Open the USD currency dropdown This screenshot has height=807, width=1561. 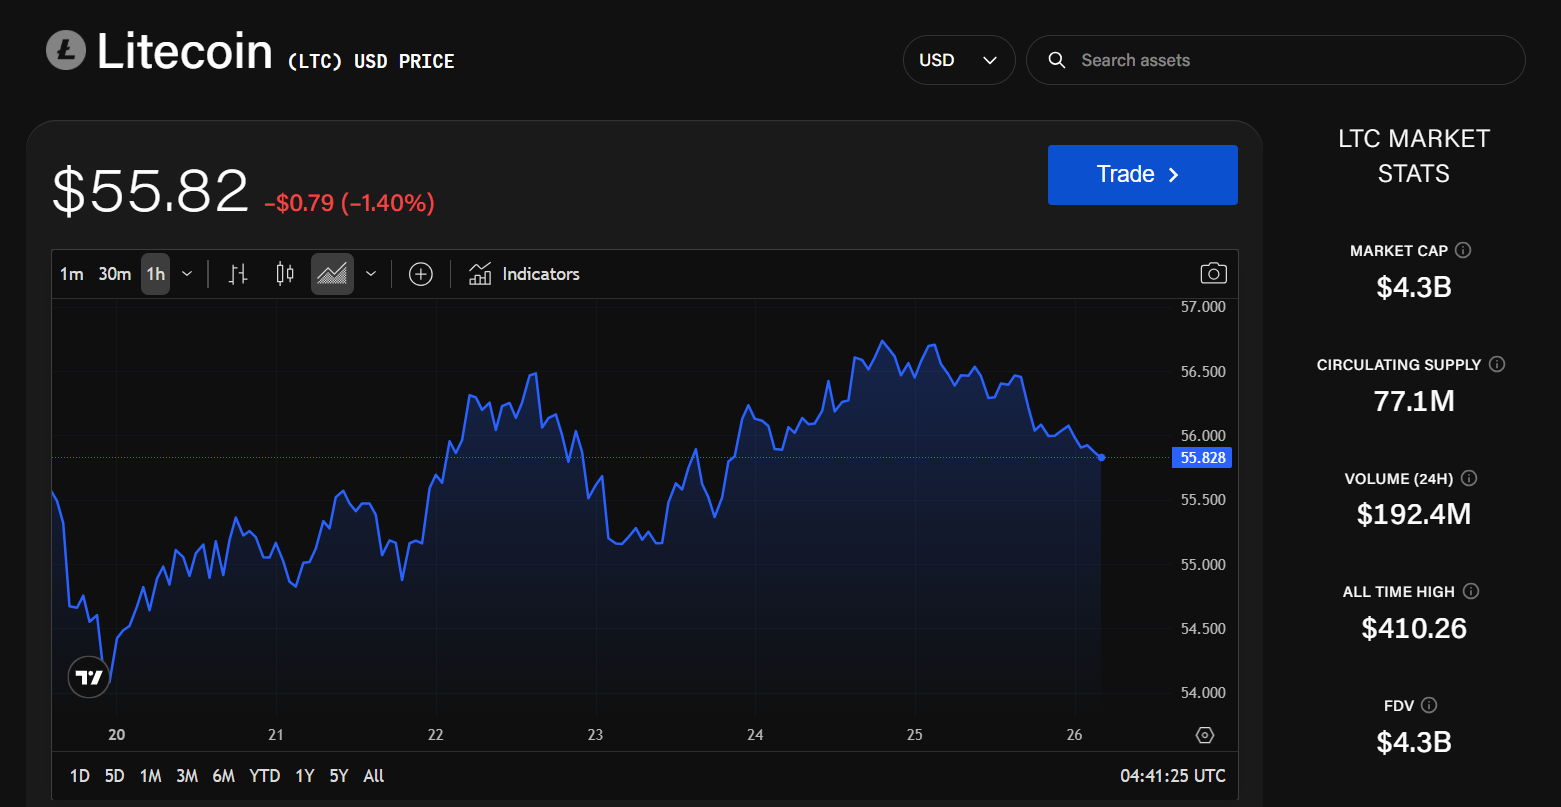click(959, 60)
